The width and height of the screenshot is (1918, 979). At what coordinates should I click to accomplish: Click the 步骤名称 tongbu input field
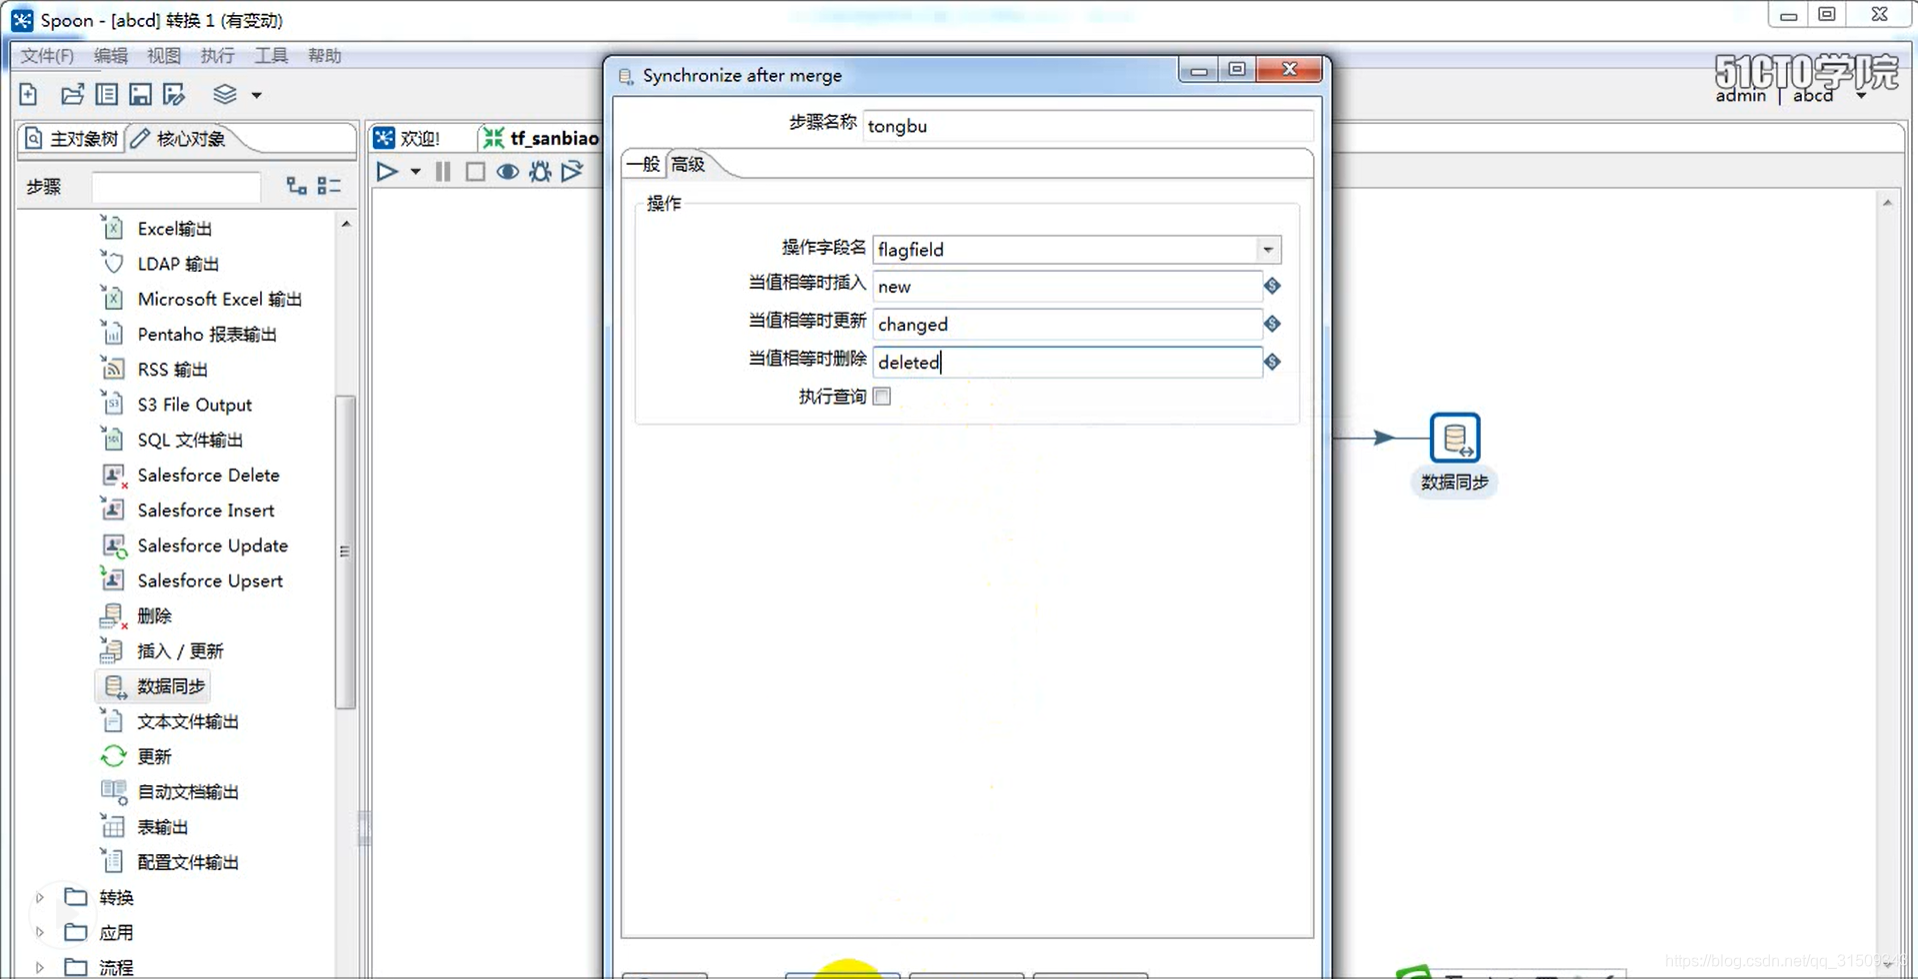[1087, 126]
